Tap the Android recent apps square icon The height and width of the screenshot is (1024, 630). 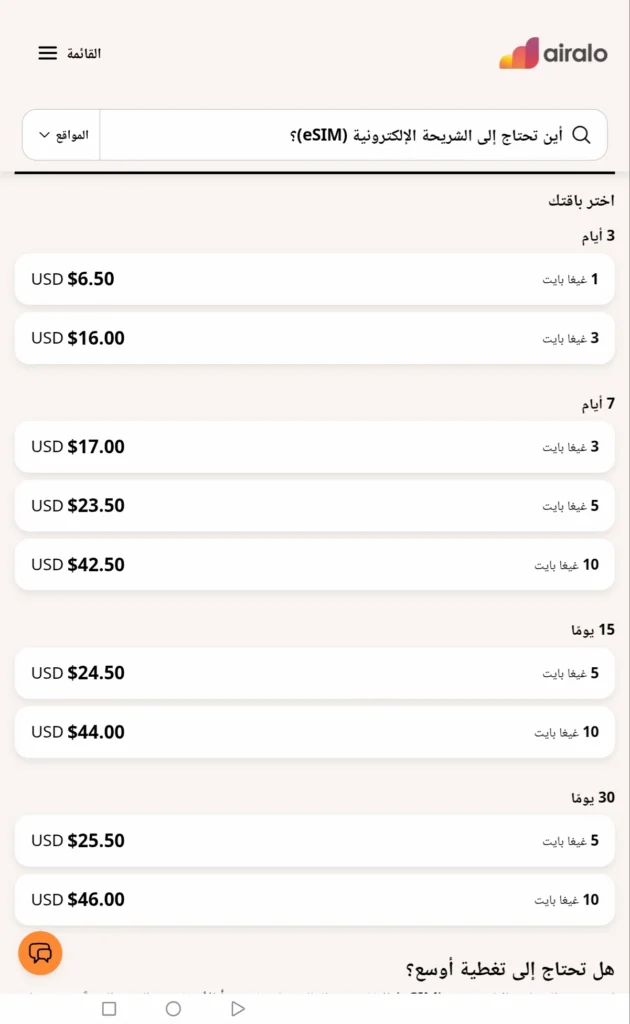pyautogui.click(x=109, y=1009)
